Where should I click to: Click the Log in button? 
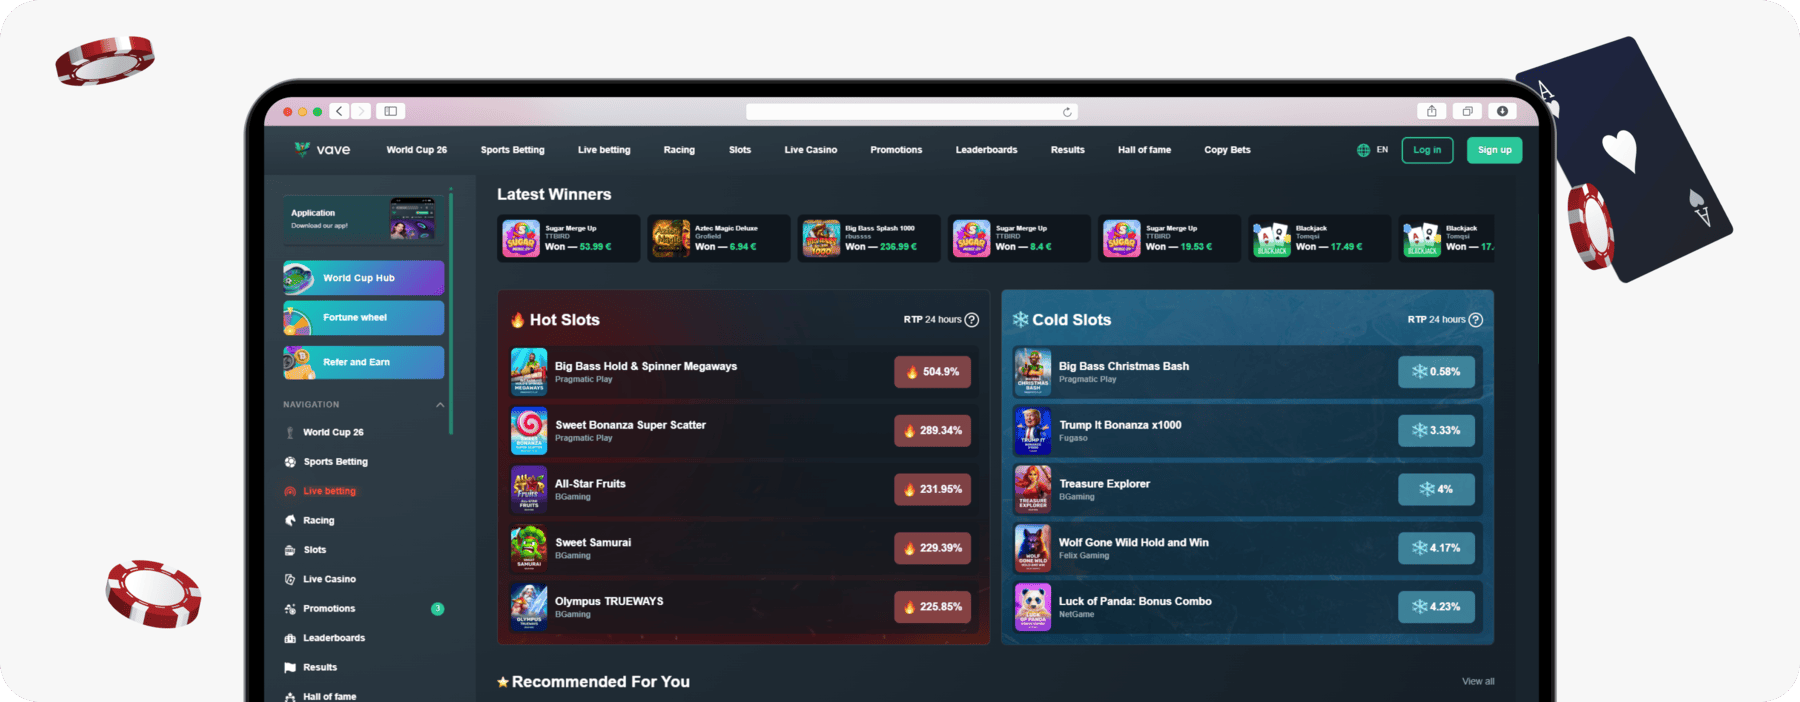(x=1427, y=150)
